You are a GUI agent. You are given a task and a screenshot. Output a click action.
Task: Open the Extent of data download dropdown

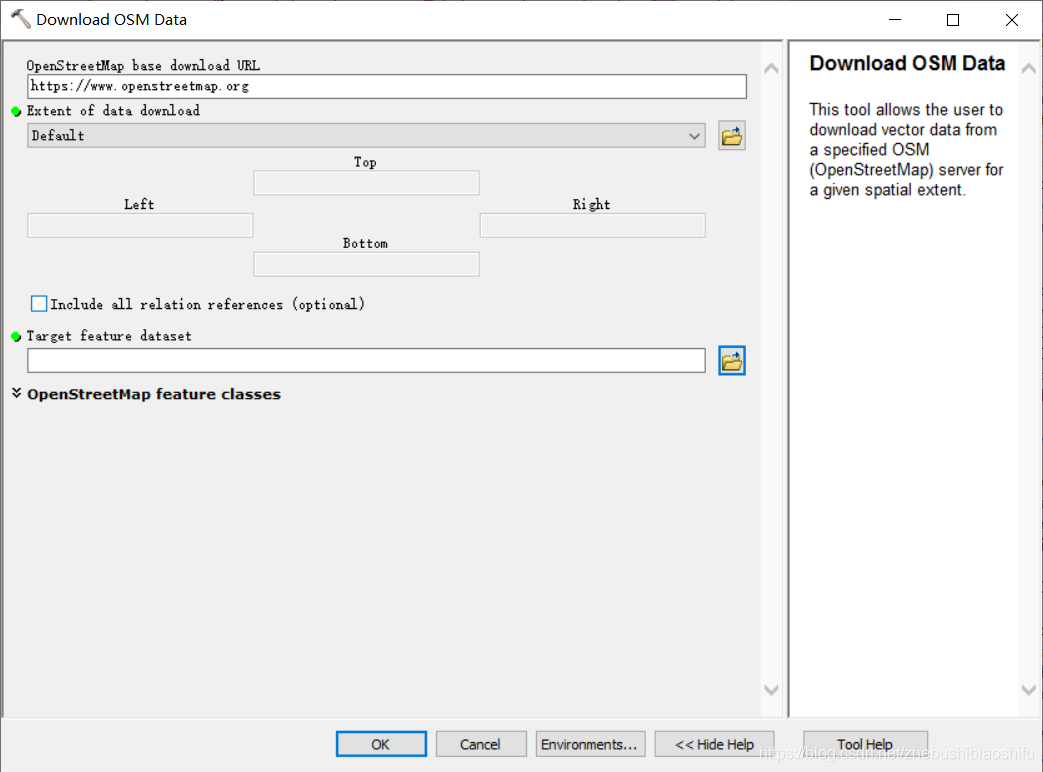point(367,136)
